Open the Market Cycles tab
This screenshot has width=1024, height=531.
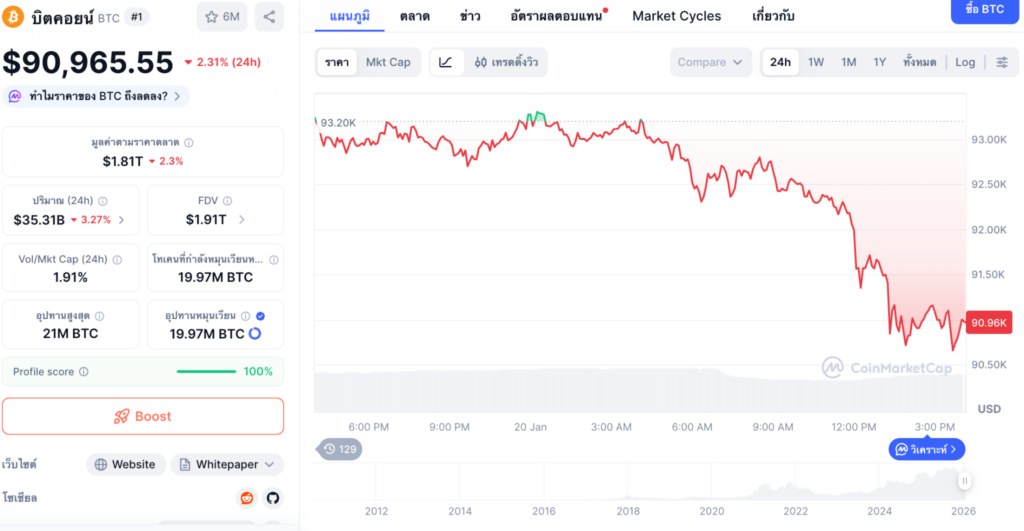point(676,16)
